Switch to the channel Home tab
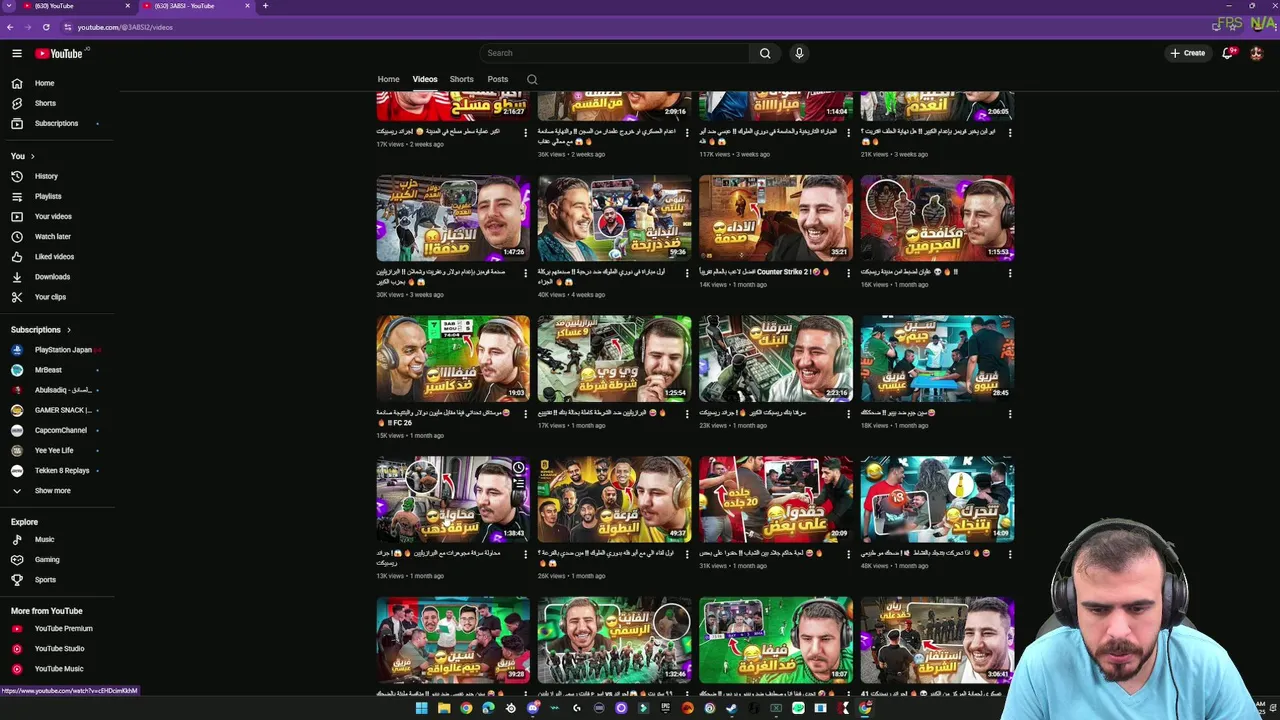Screen dimensions: 1280x720 [388, 79]
